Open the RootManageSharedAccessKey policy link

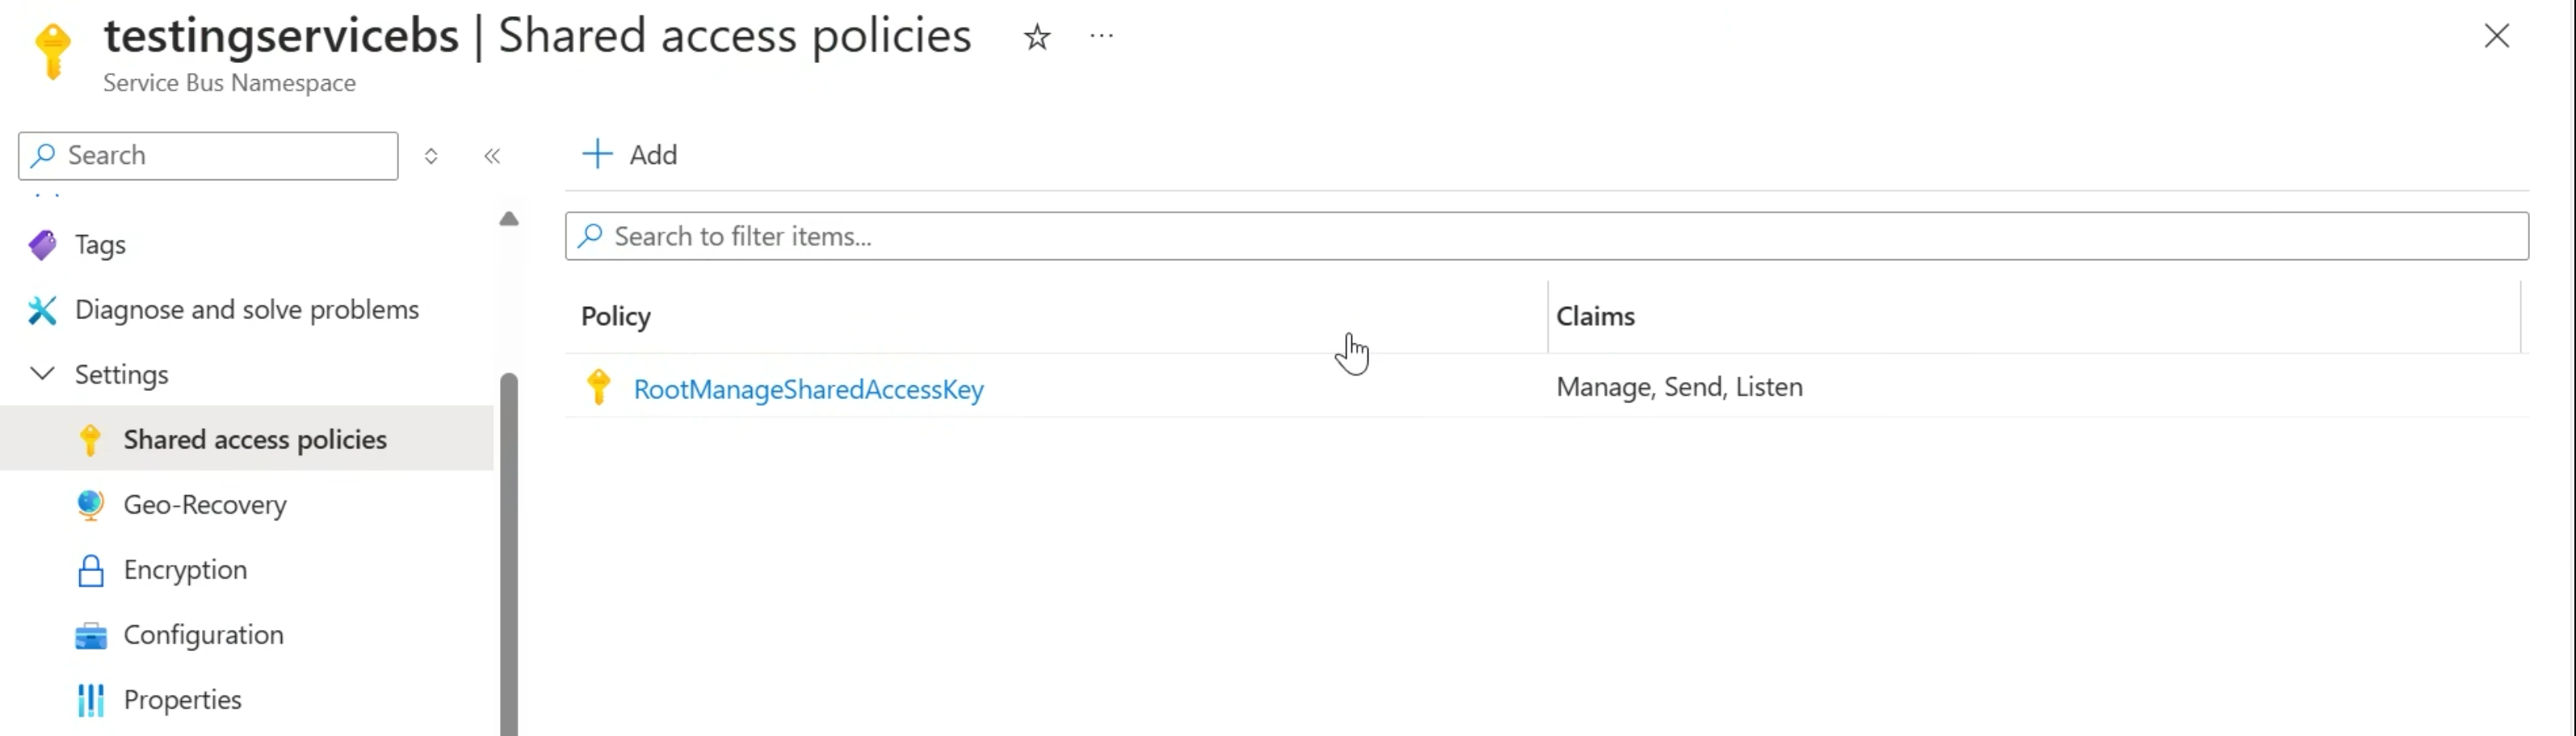(808, 389)
